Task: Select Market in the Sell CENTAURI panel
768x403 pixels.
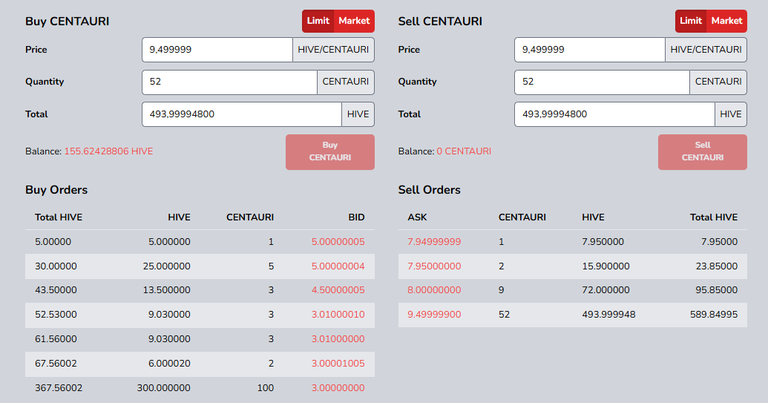Action: click(727, 21)
